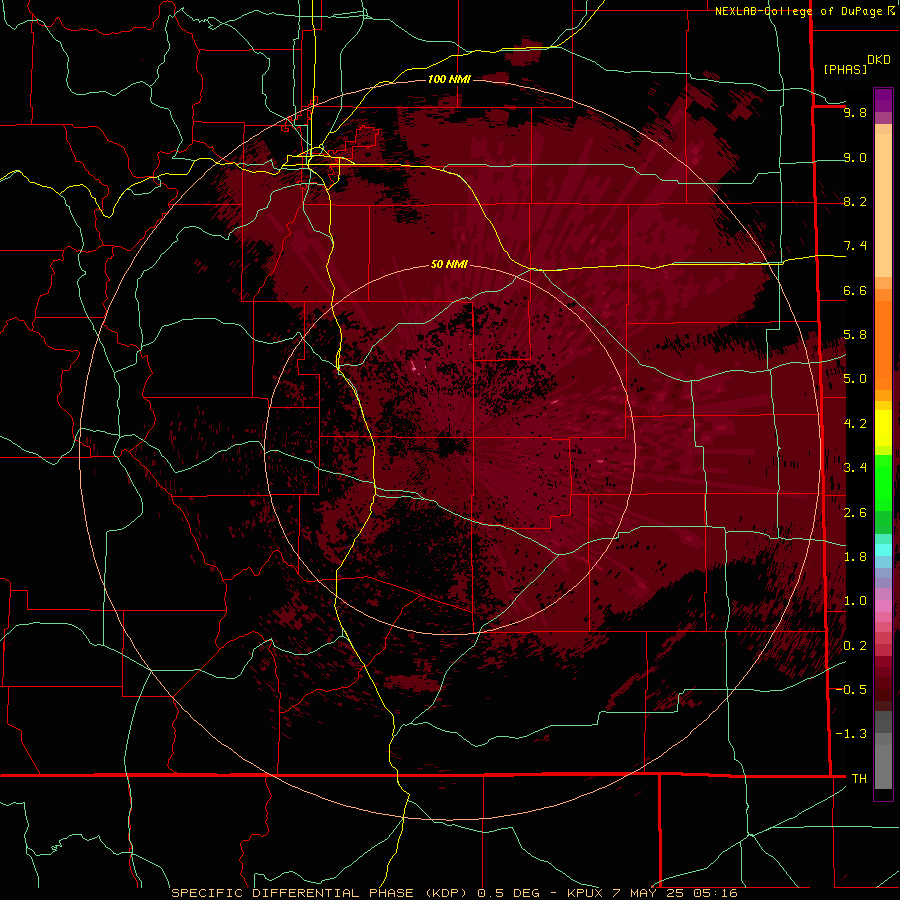The image size is (900, 900).
Task: Pick the cyan segment of the color scale
Action: pos(883,549)
